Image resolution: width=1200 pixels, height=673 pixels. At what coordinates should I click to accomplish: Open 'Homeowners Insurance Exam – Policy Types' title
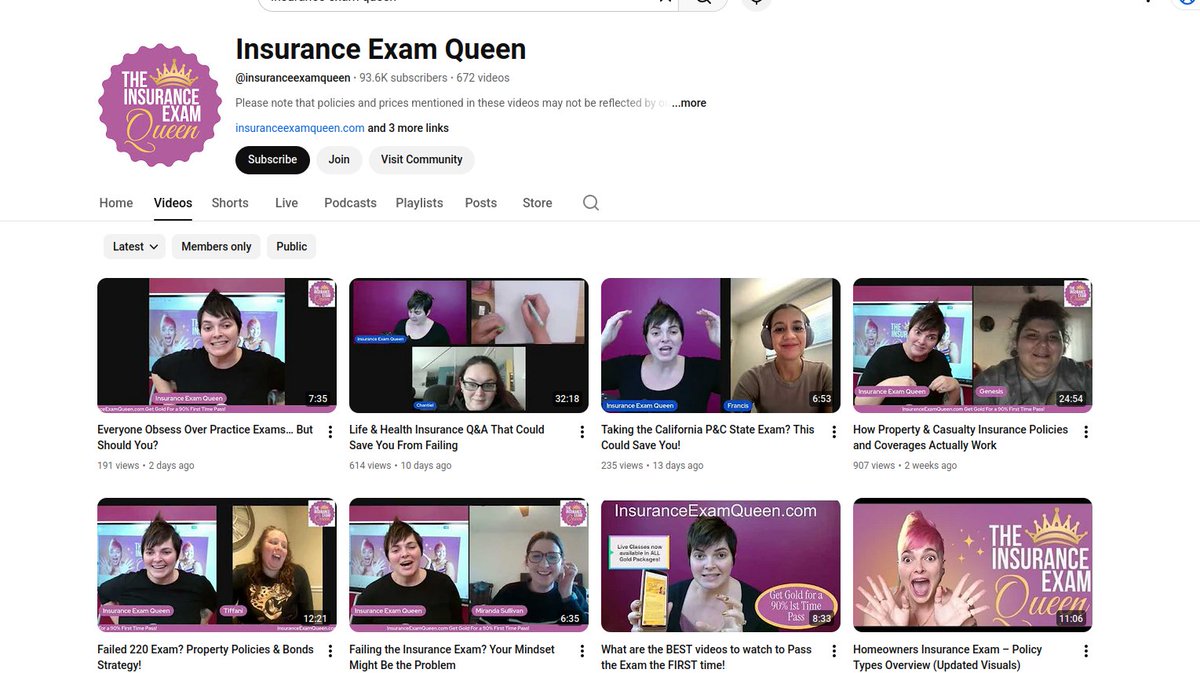pos(947,657)
